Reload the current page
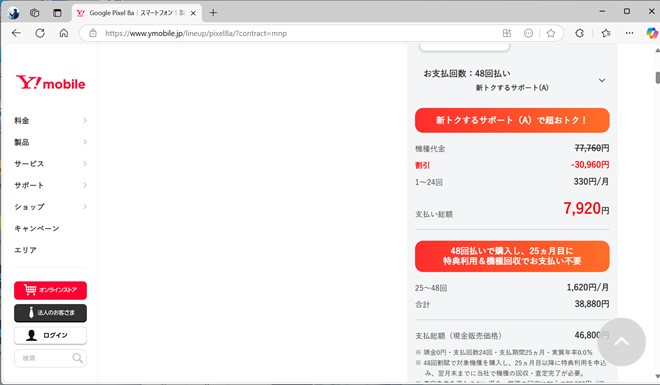This screenshot has height=385, width=660. pyautogui.click(x=40, y=33)
